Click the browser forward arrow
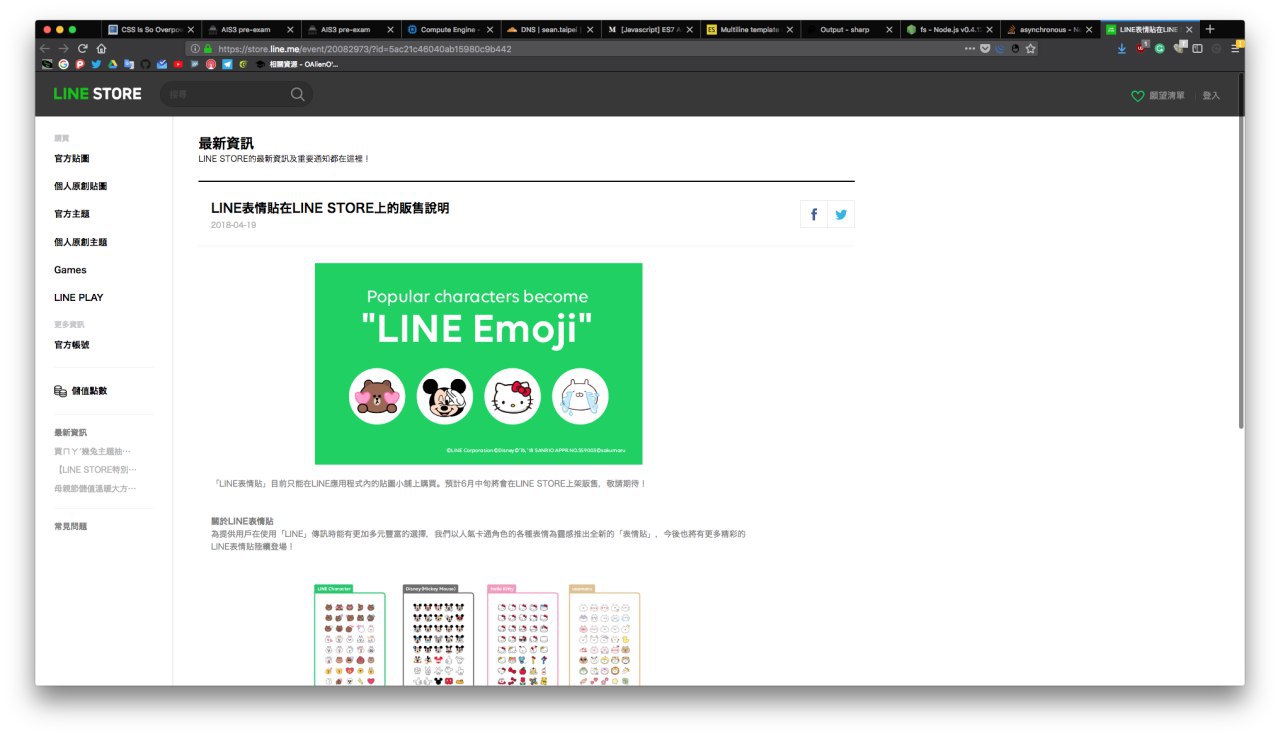 click(x=62, y=48)
